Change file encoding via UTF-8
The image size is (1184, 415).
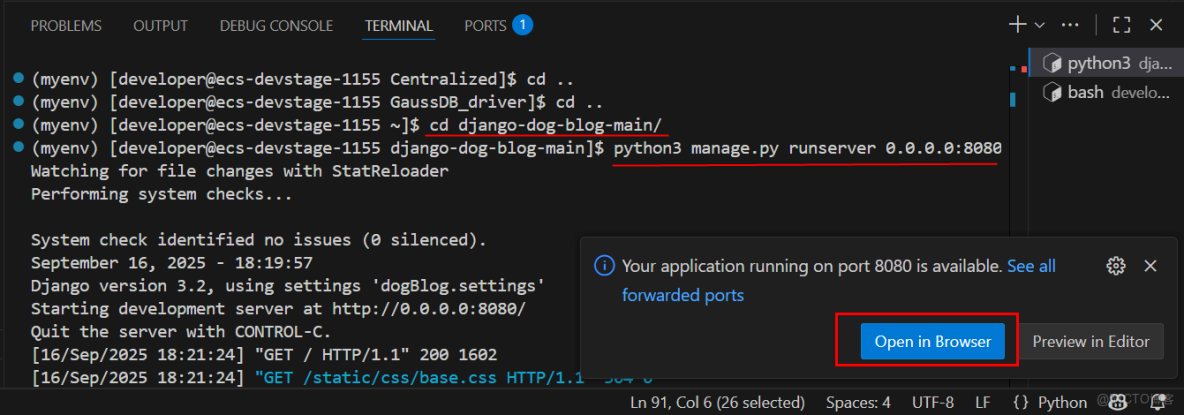932,402
